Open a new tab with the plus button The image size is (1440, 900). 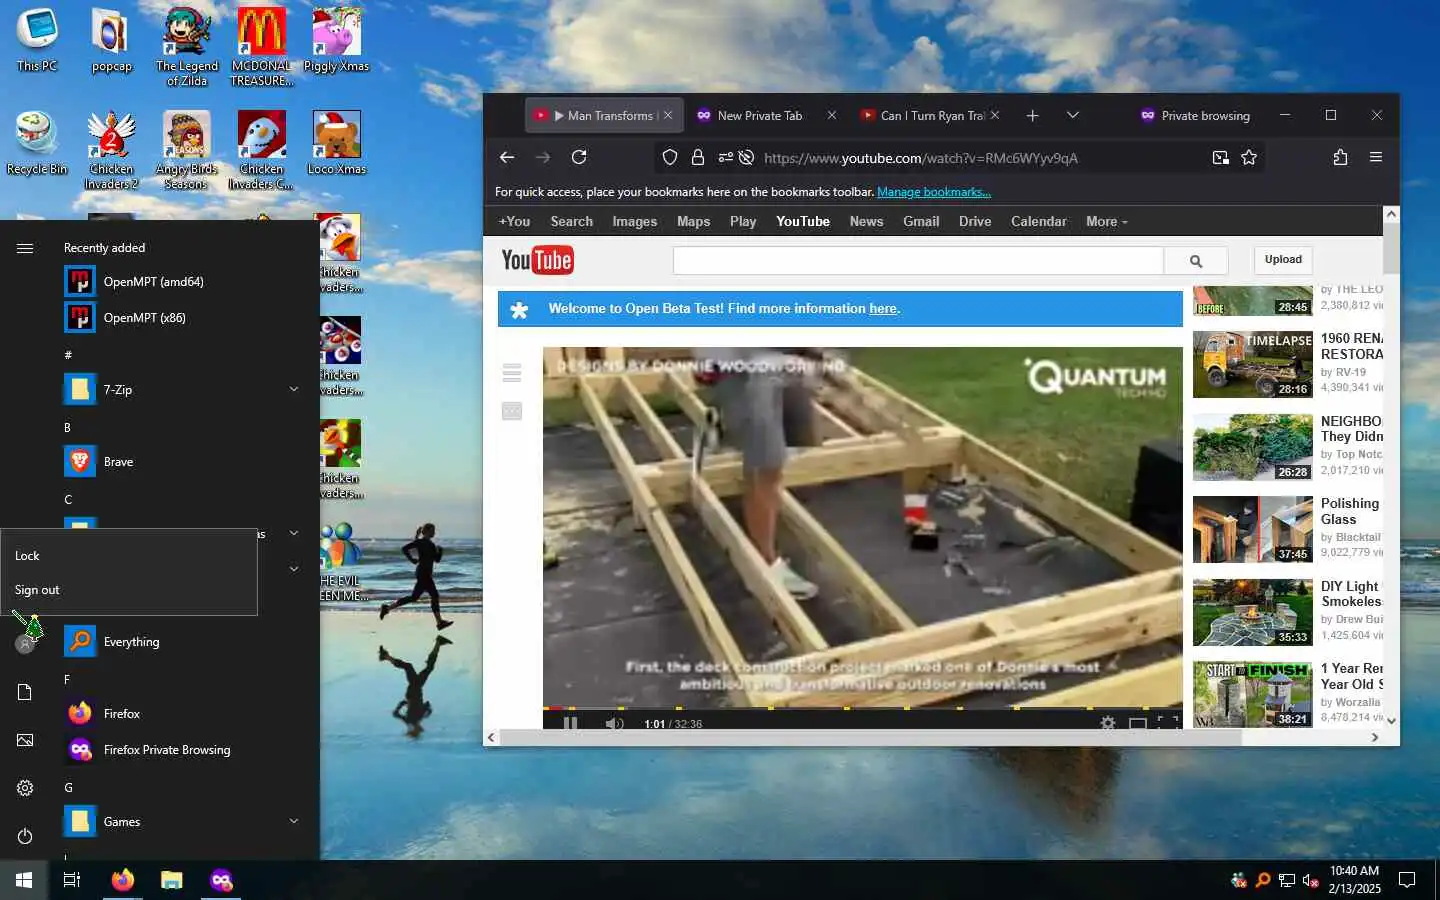click(x=1032, y=115)
